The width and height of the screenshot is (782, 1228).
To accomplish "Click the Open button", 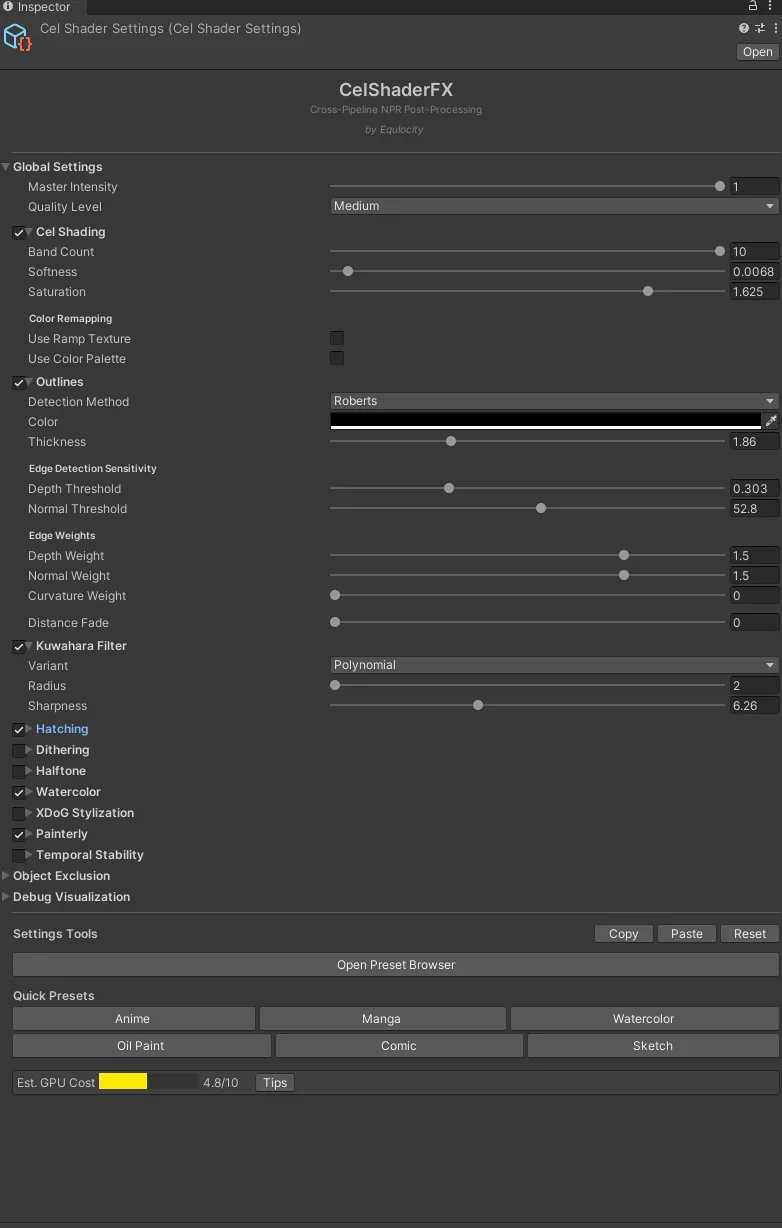I will pos(757,52).
